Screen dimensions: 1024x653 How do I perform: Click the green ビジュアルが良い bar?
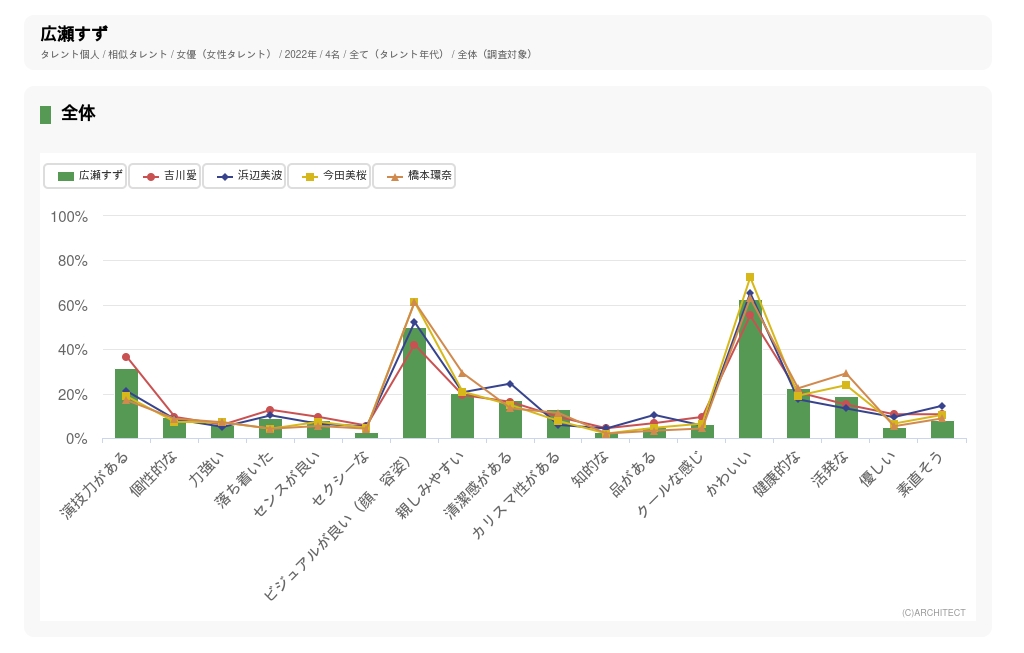pyautogui.click(x=414, y=385)
